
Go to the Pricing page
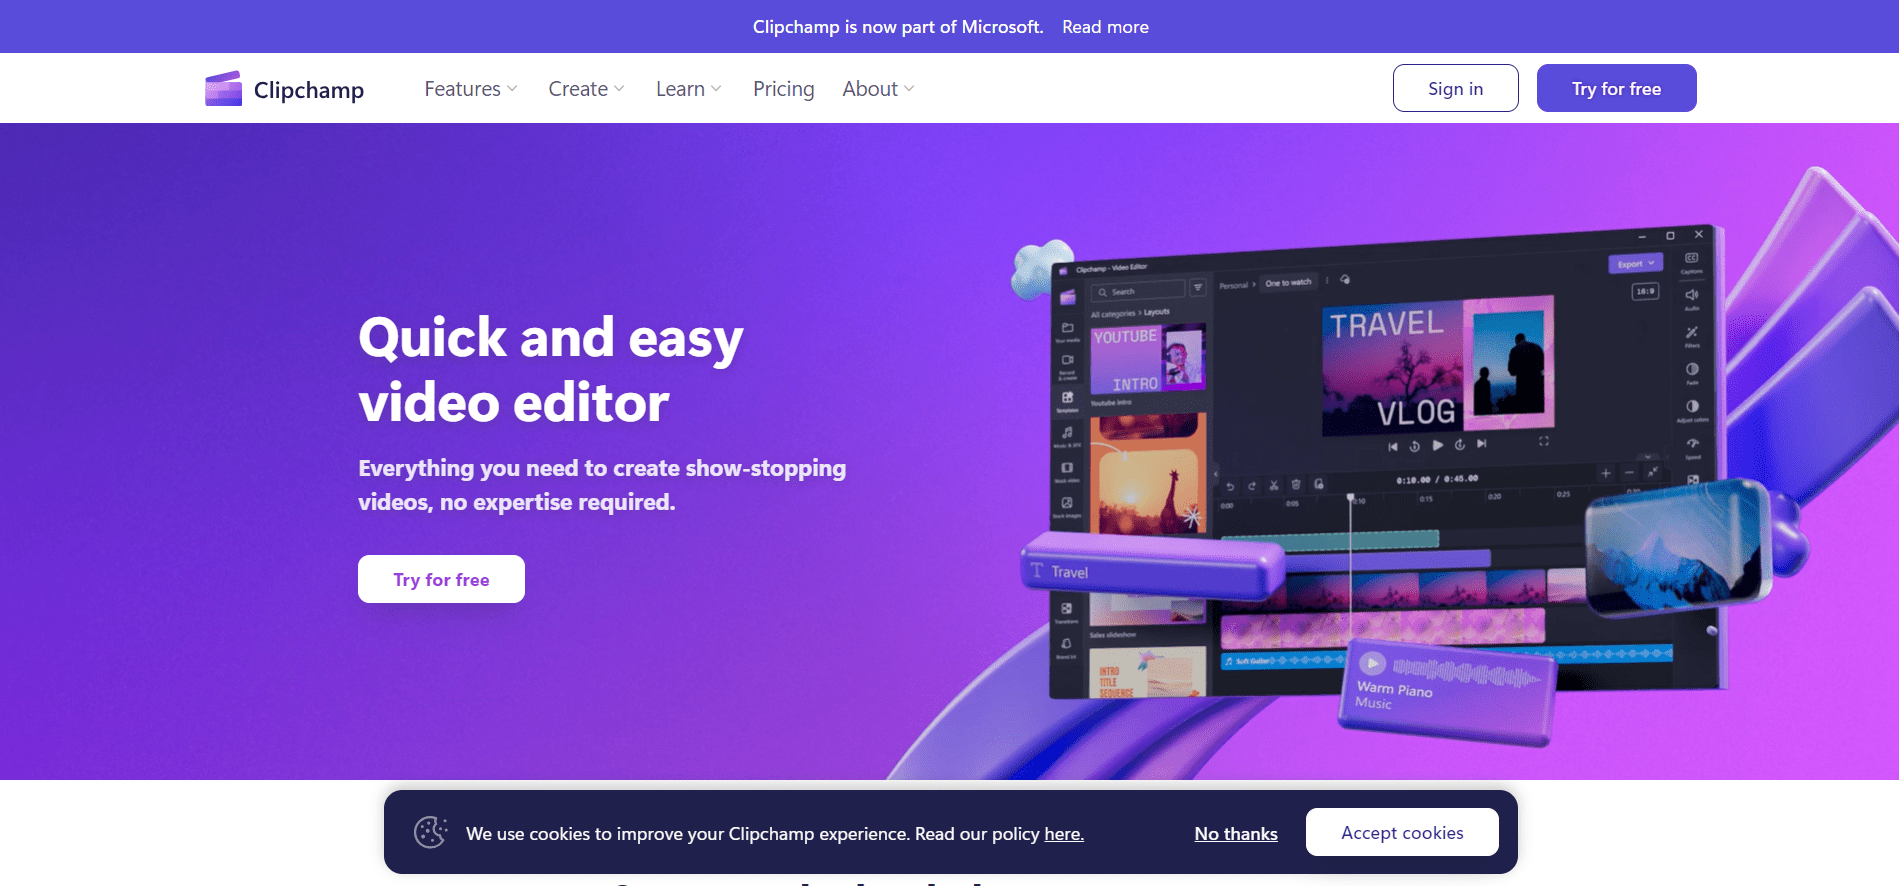pos(783,89)
